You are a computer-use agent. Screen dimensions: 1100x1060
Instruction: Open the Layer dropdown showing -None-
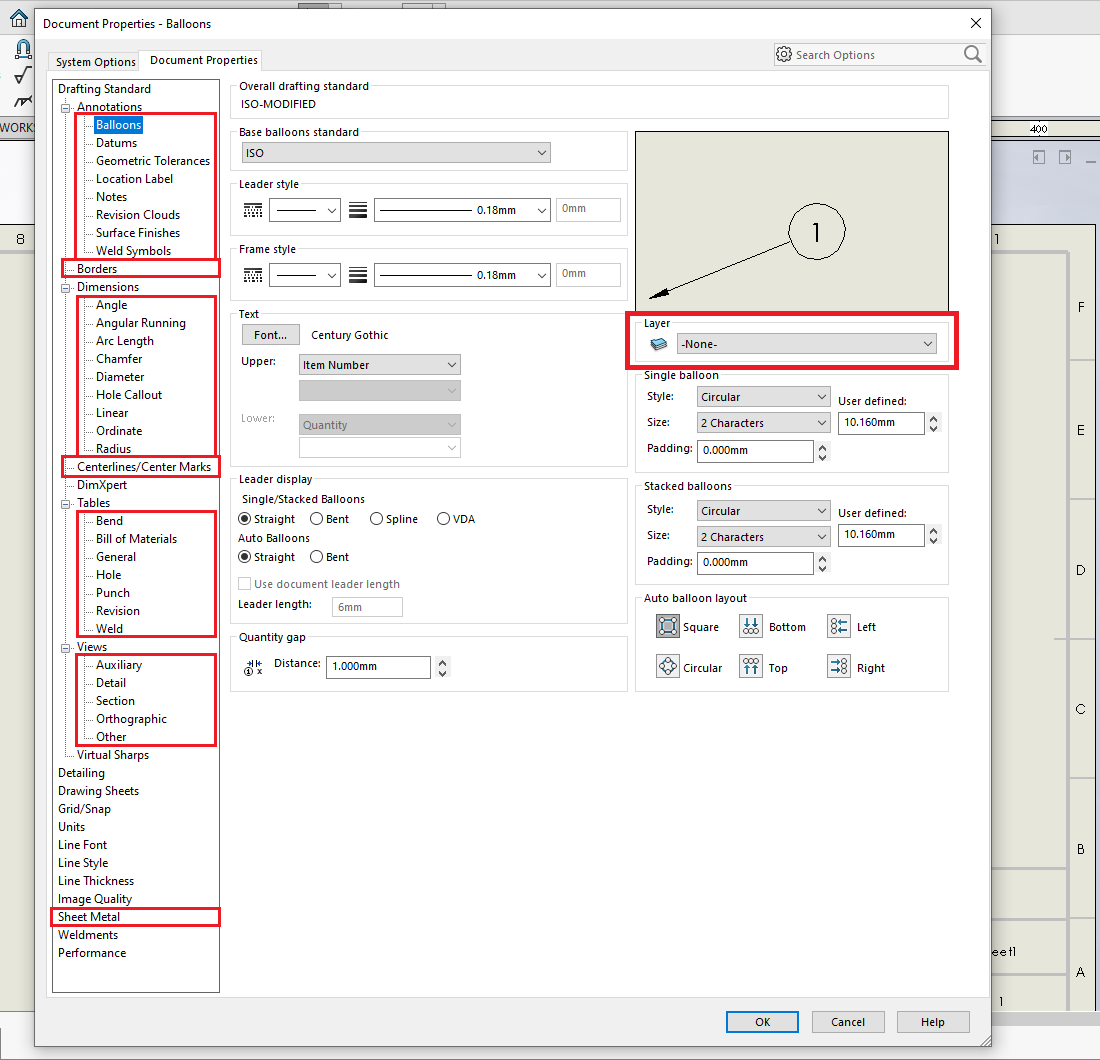806,344
